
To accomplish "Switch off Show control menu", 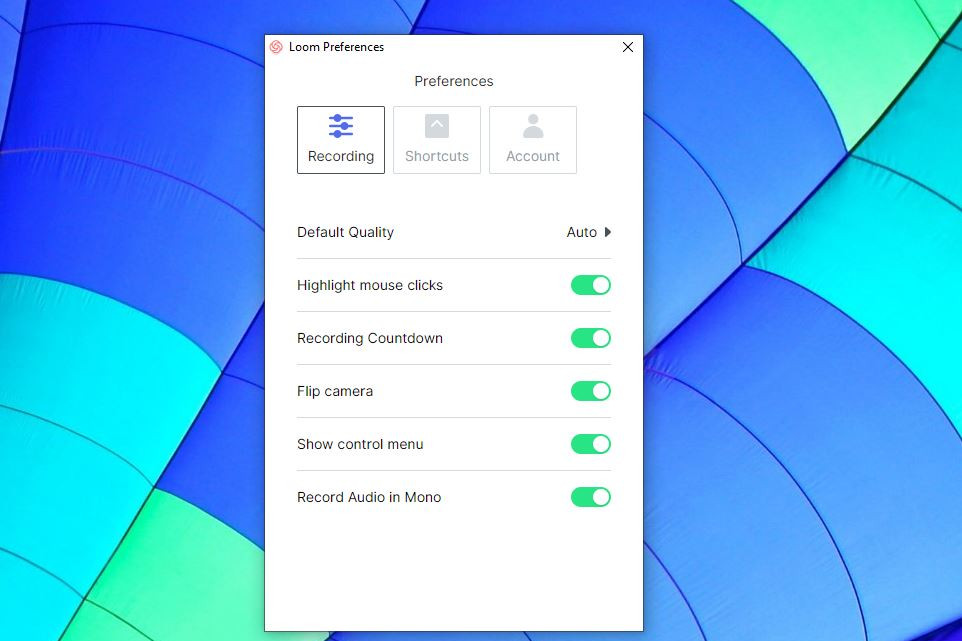I will [590, 444].
